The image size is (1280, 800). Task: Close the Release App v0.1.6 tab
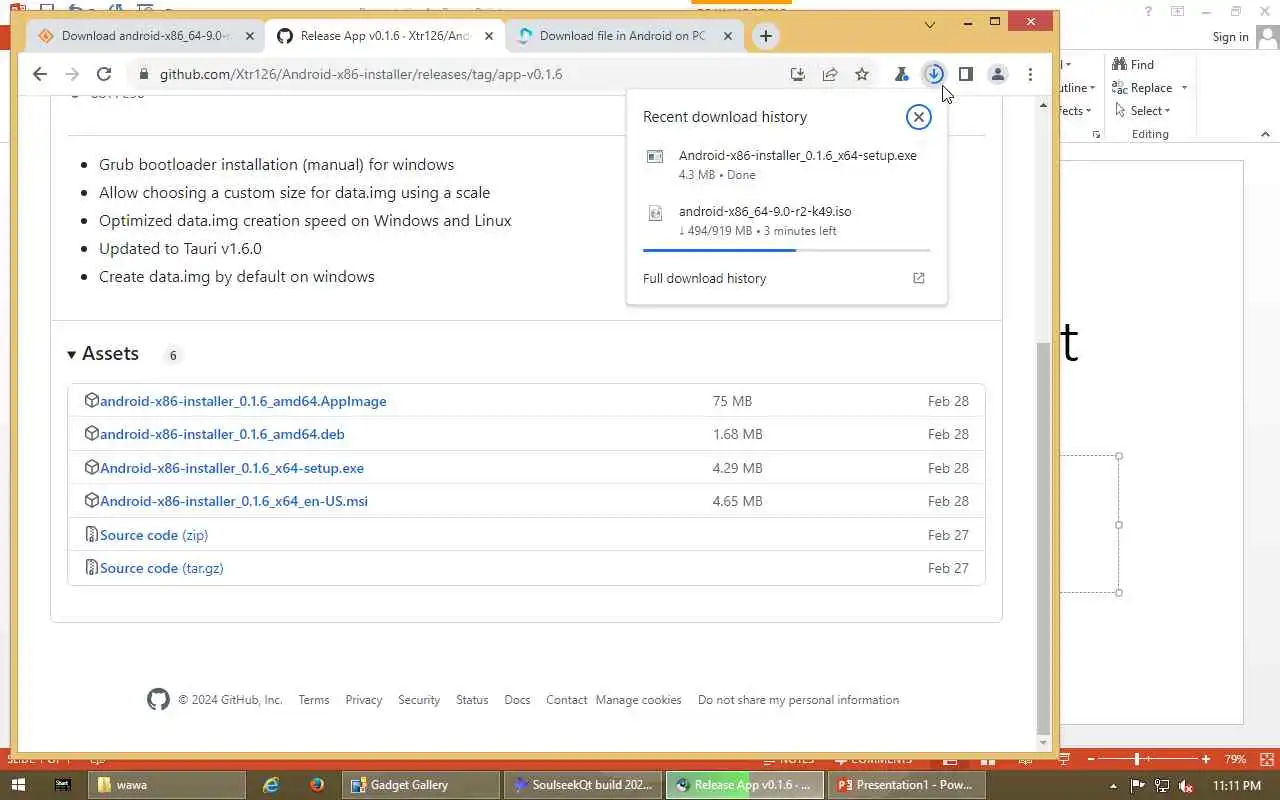click(x=489, y=36)
